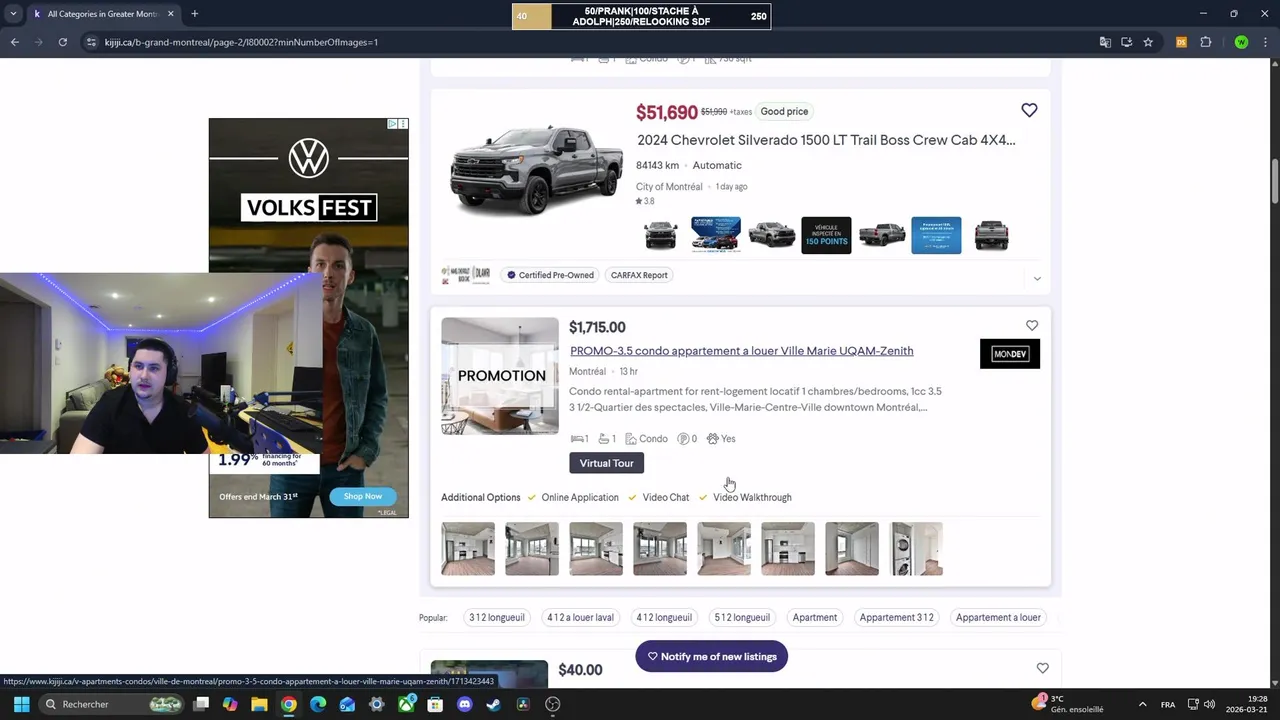Open the Windows Start menu
This screenshot has height=720, width=1280.
click(x=21, y=704)
